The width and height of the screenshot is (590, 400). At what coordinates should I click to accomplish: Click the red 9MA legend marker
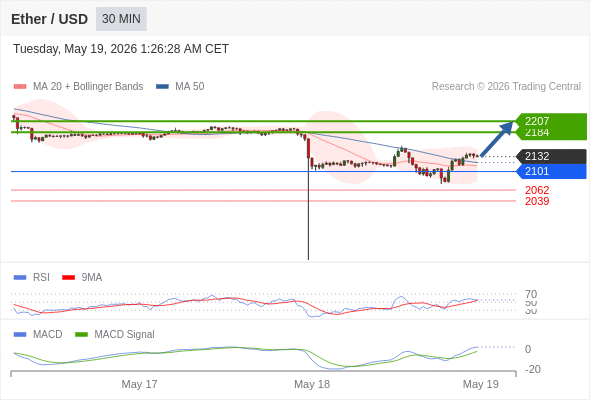pos(68,278)
